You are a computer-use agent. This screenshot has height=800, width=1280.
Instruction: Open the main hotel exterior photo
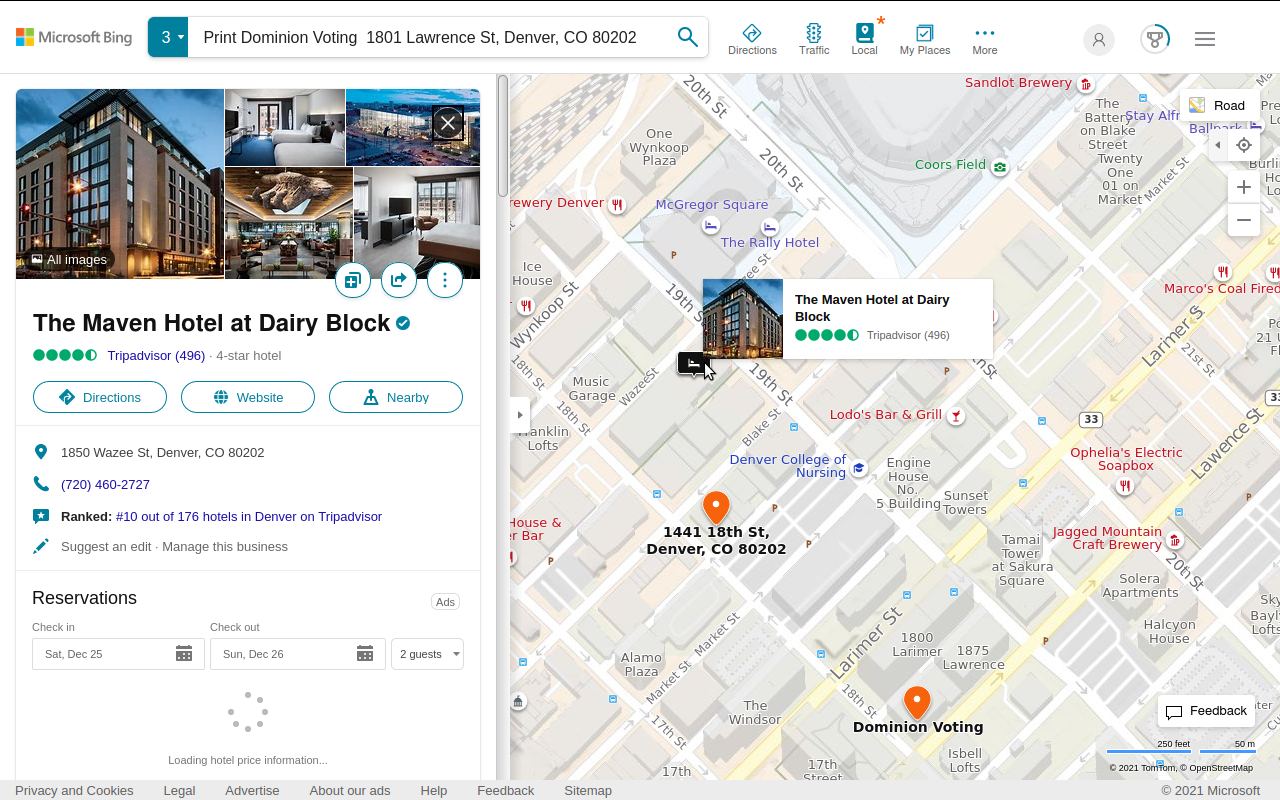point(120,183)
